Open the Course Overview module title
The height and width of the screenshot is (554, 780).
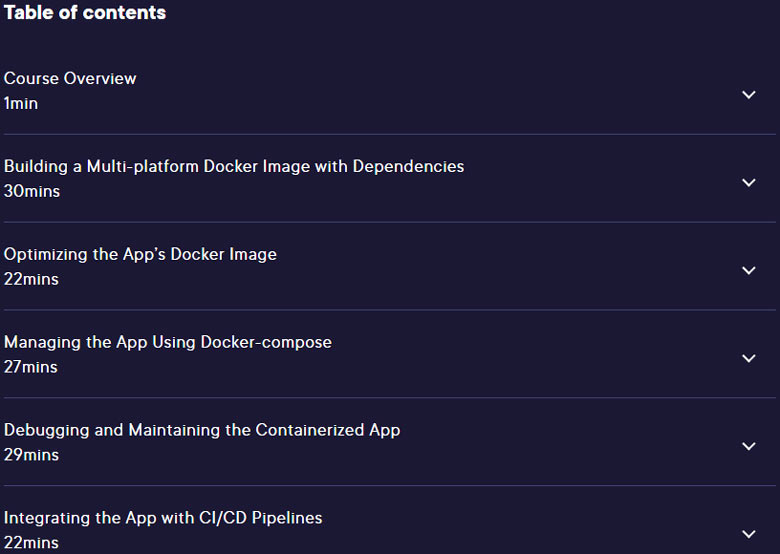click(x=70, y=79)
